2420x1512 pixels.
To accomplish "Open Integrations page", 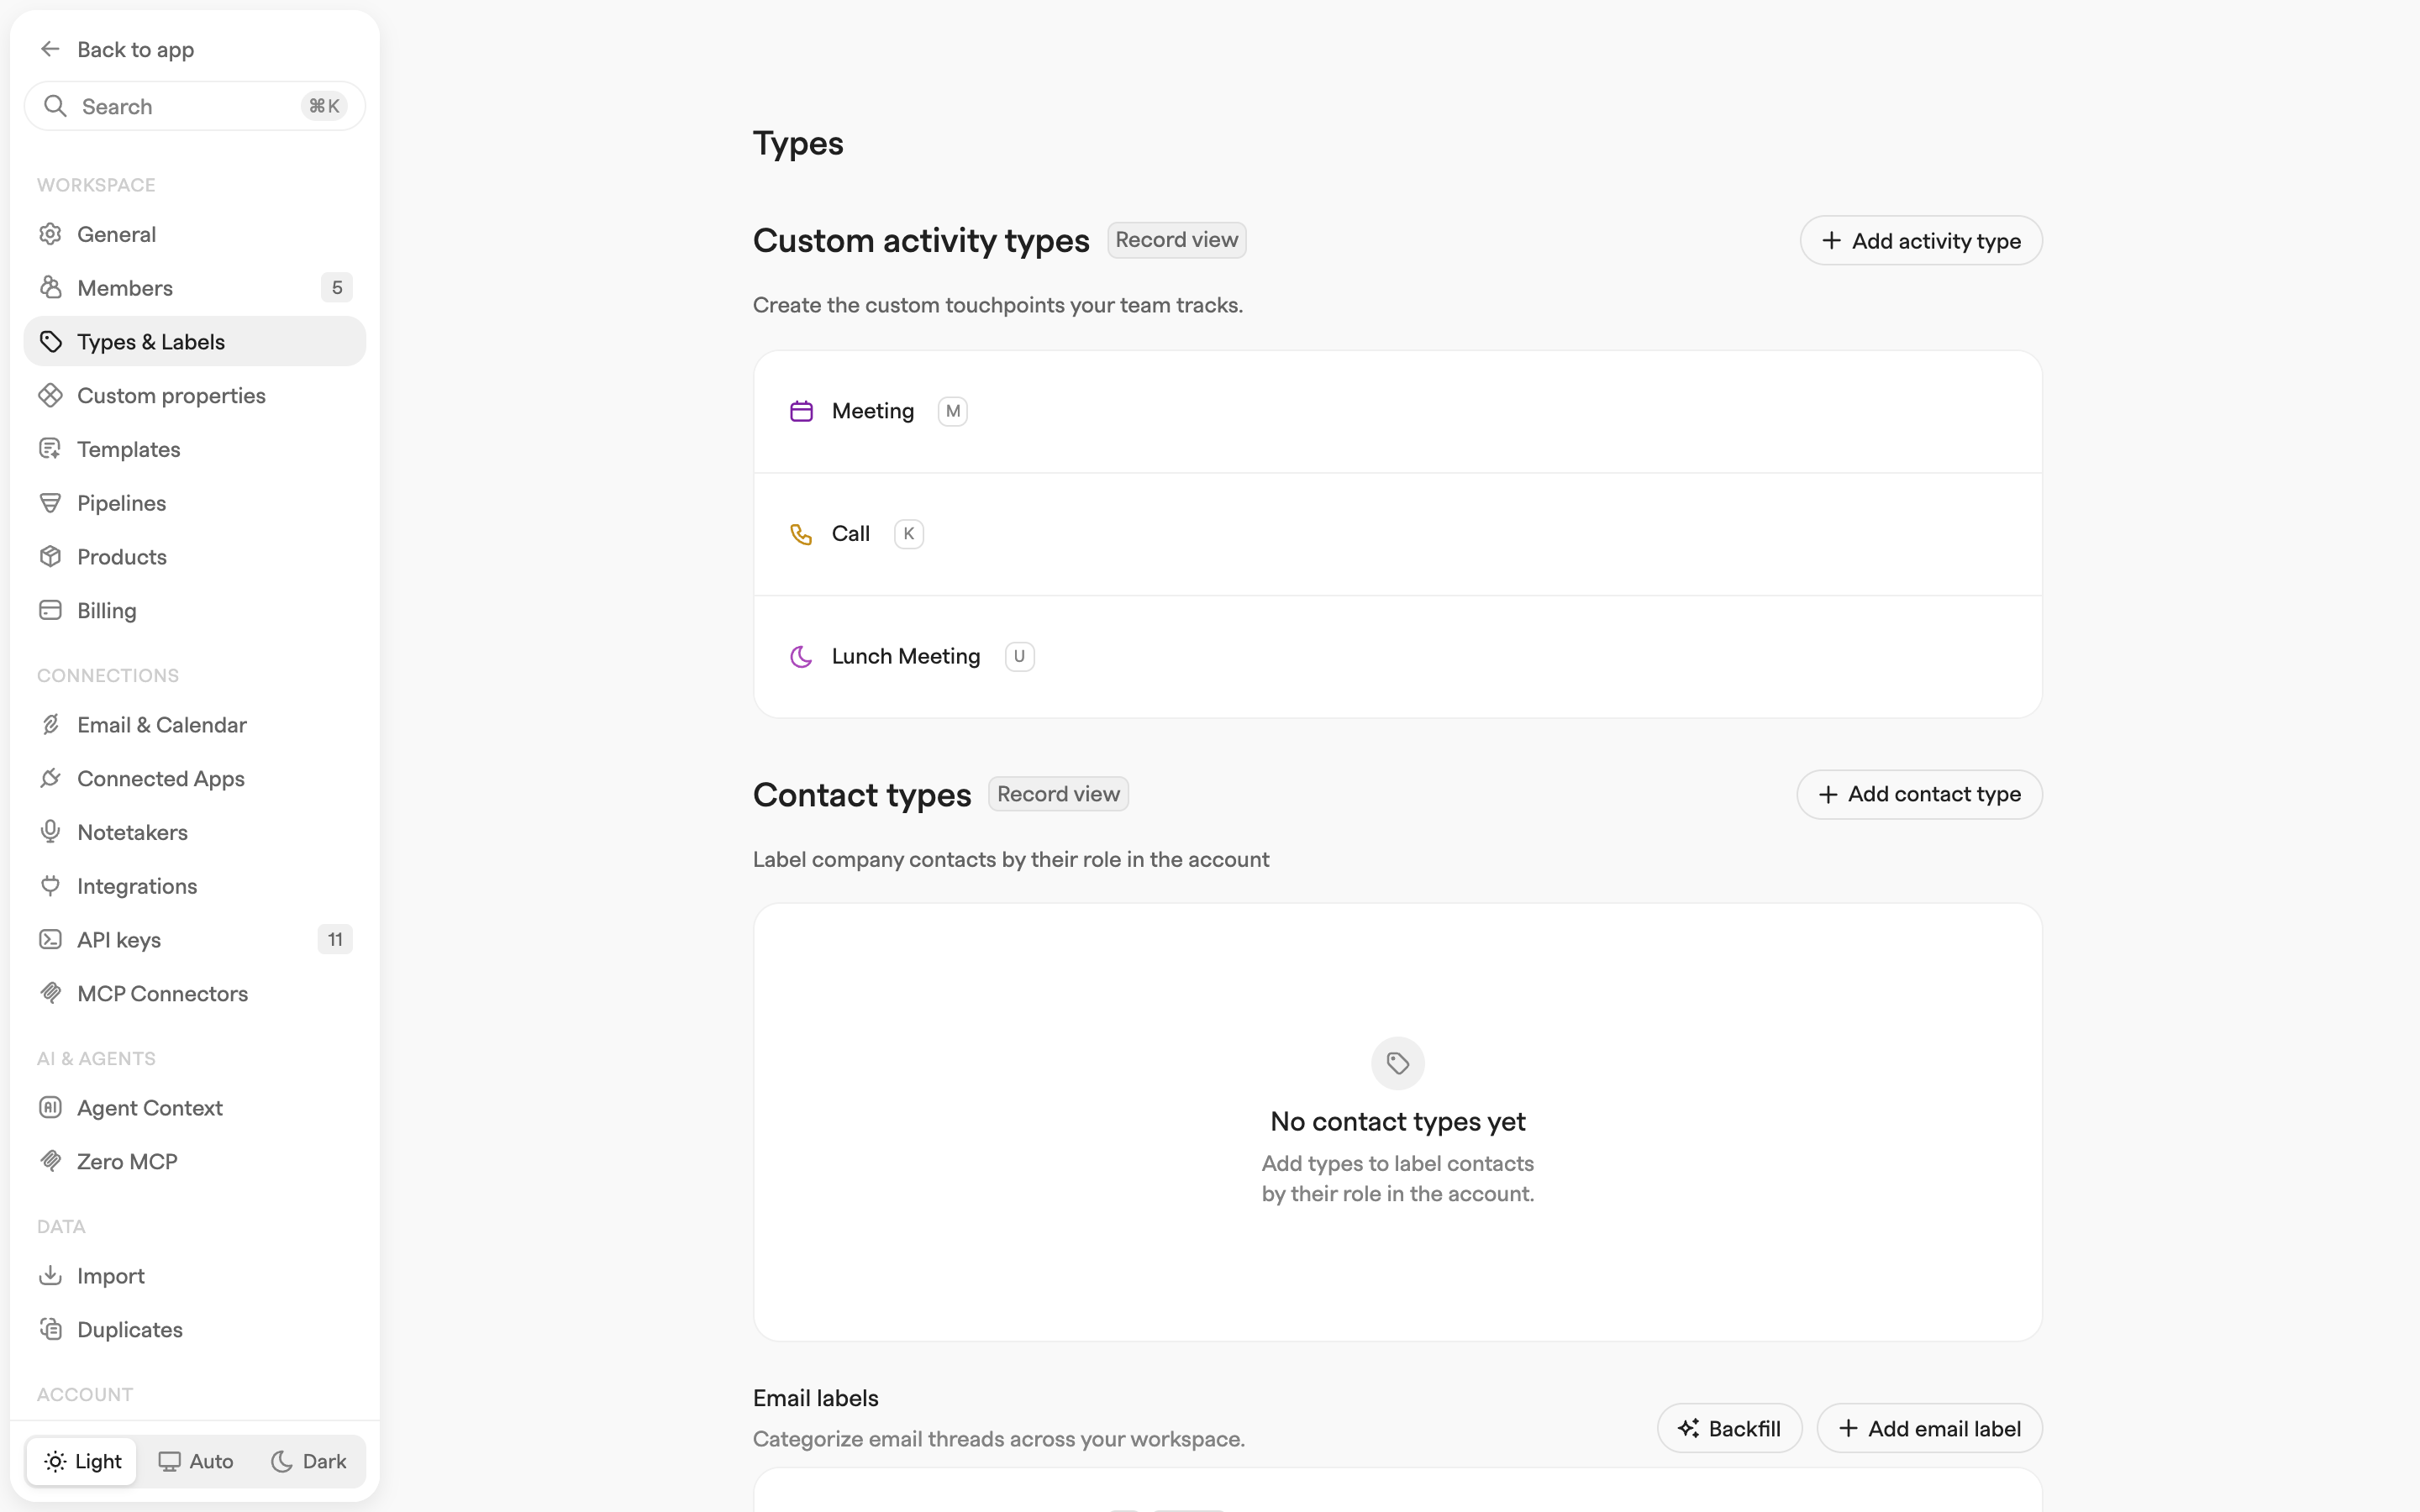I will [x=195, y=886].
